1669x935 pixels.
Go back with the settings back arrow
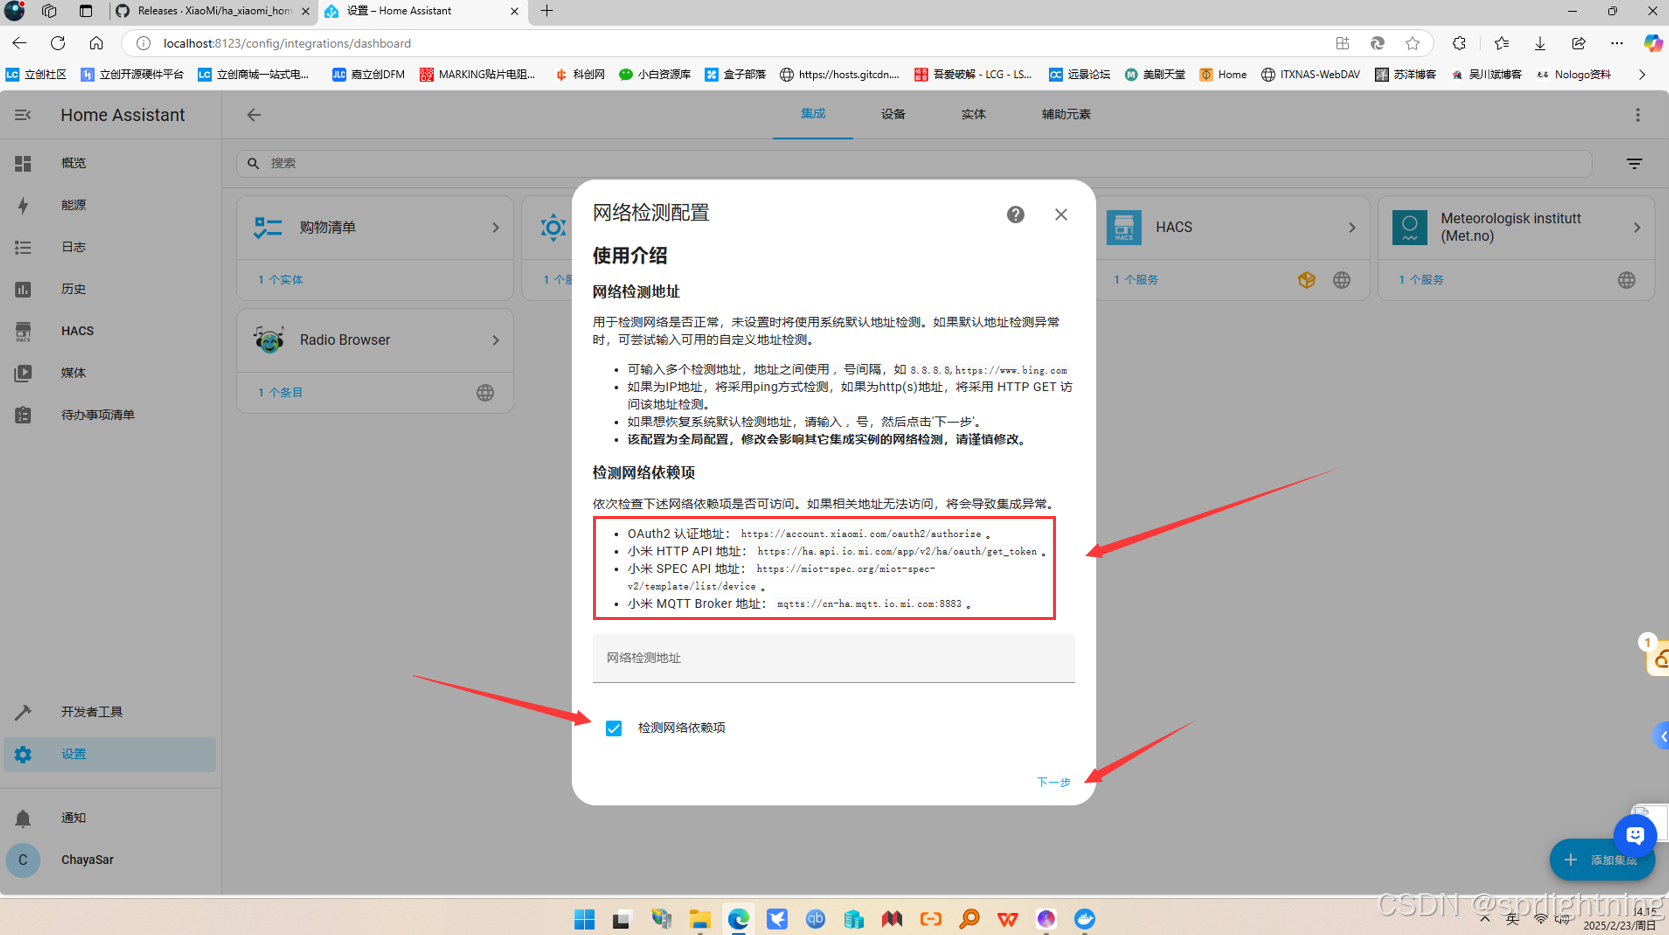(254, 115)
